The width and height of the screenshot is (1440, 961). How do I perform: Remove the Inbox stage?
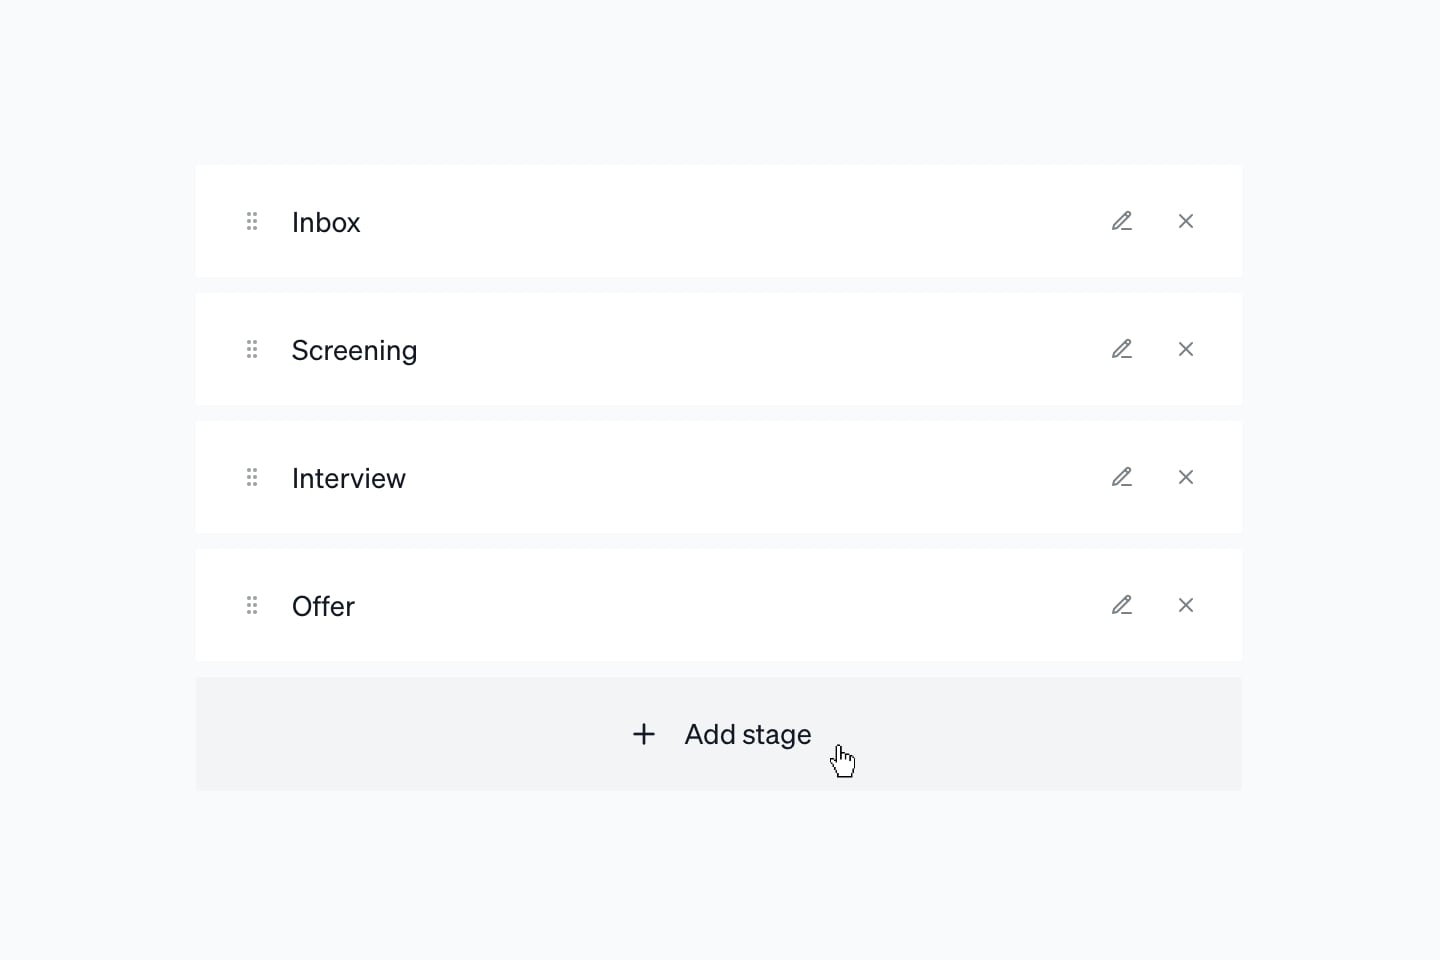pyautogui.click(x=1186, y=221)
